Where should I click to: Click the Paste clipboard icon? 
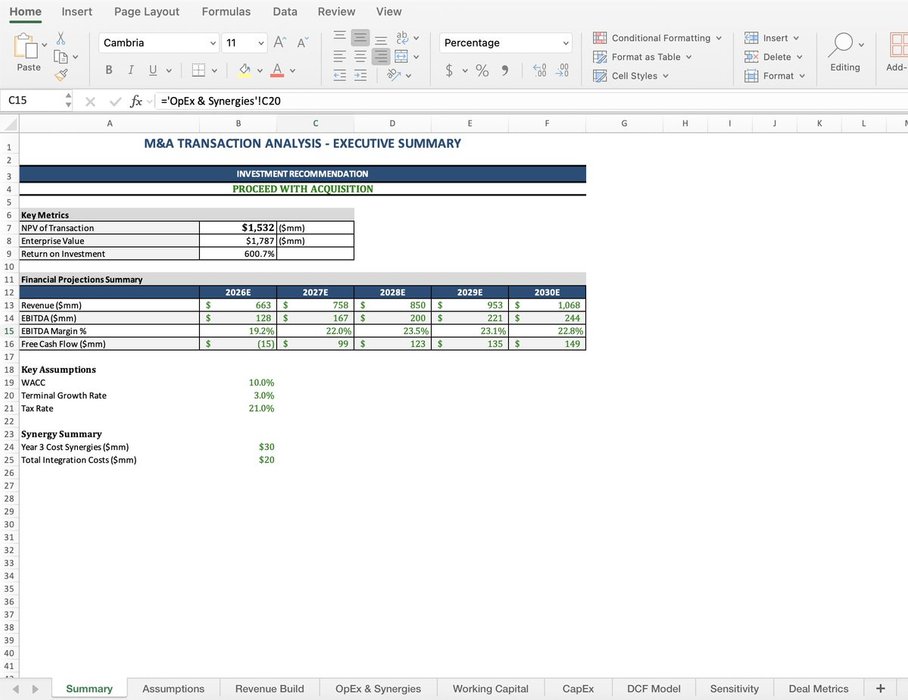tap(28, 50)
